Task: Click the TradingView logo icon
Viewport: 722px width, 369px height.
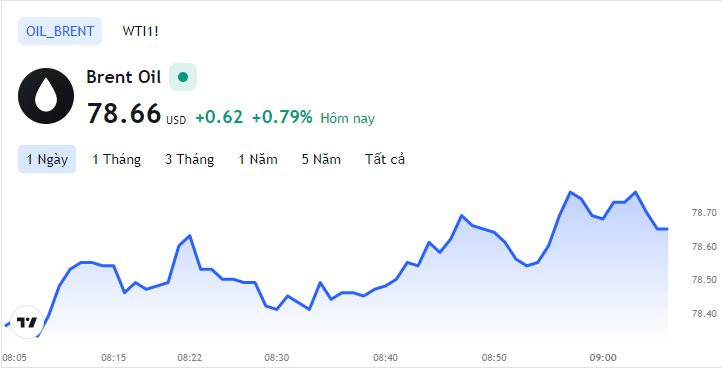Action: point(27,322)
